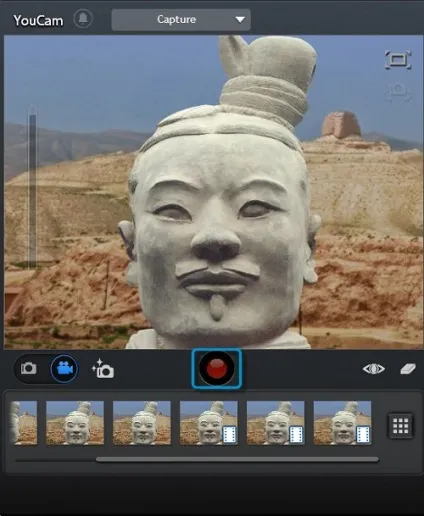Image resolution: width=424 pixels, height=516 pixels.
Task: Start recording with the red record button
Action: tap(217, 369)
